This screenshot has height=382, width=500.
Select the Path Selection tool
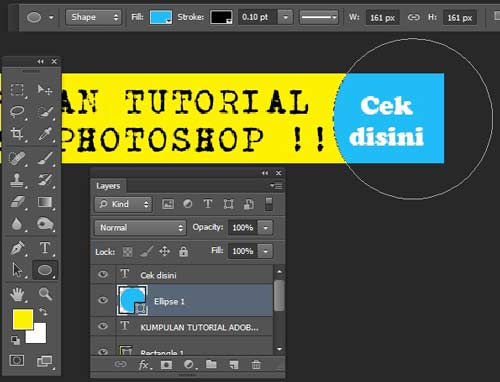click(x=17, y=270)
